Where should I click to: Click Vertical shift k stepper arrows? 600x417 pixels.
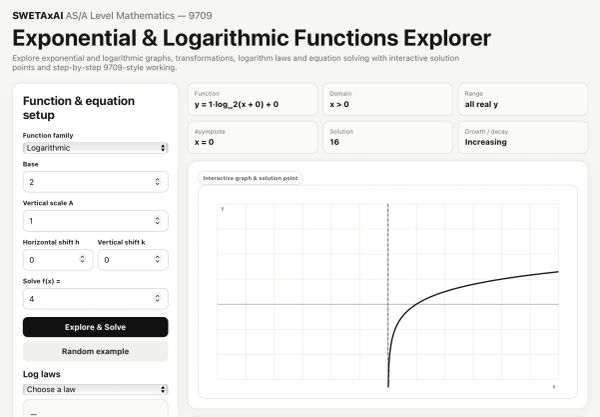(x=157, y=259)
